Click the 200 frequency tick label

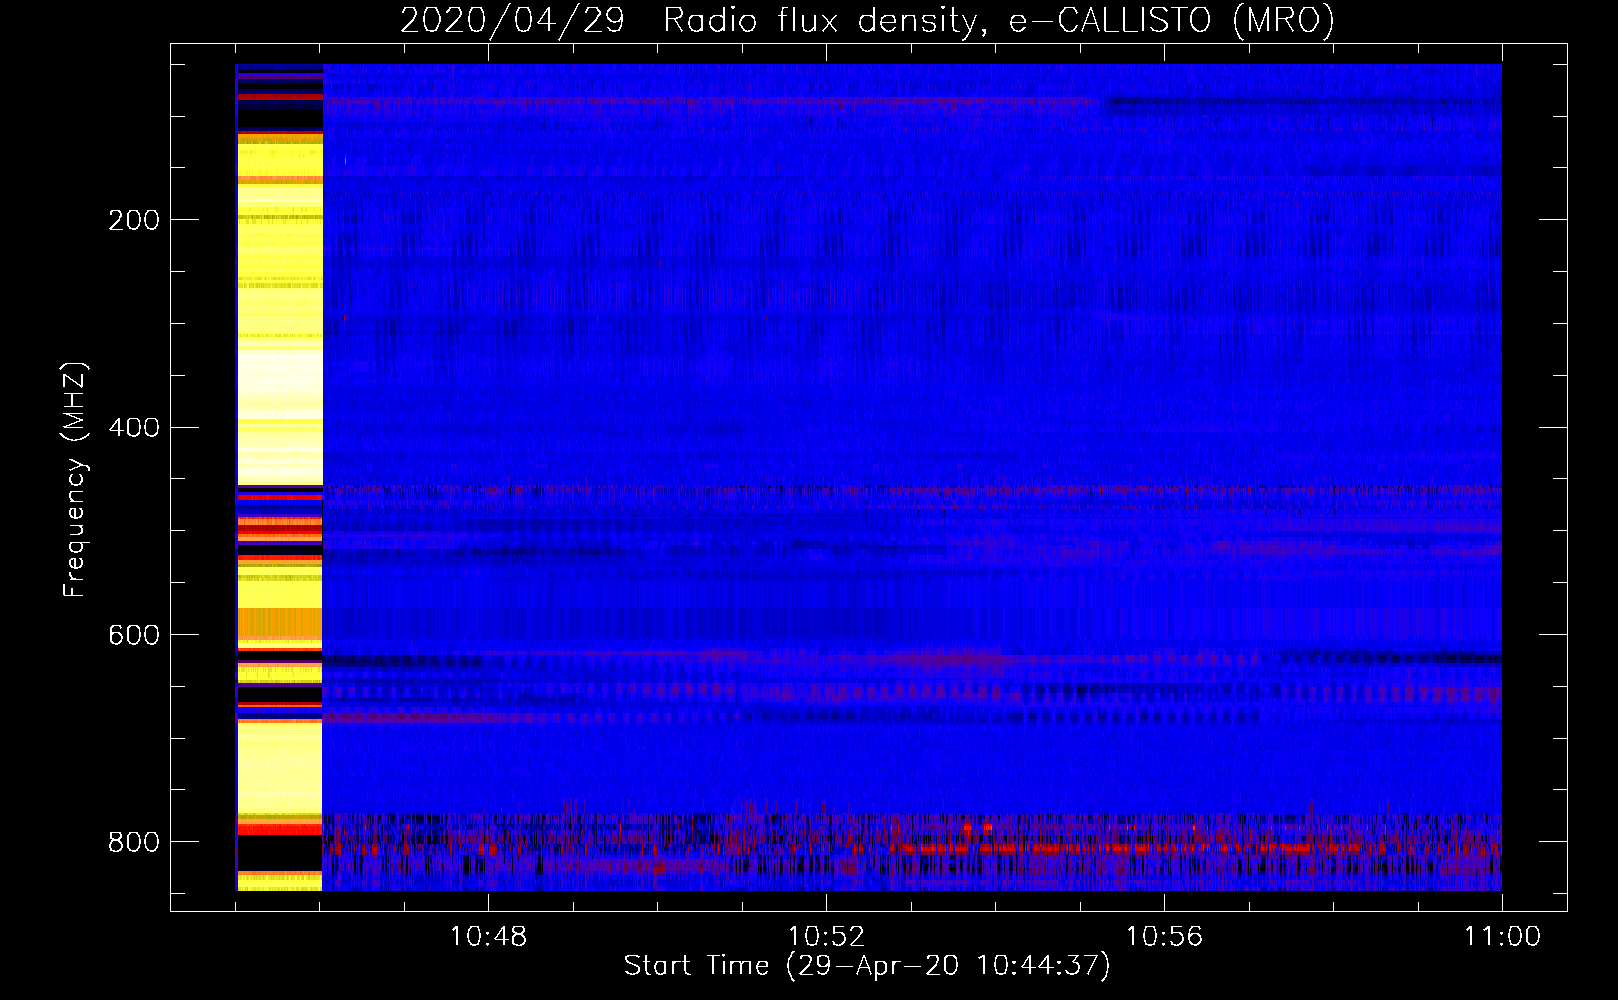(x=134, y=220)
